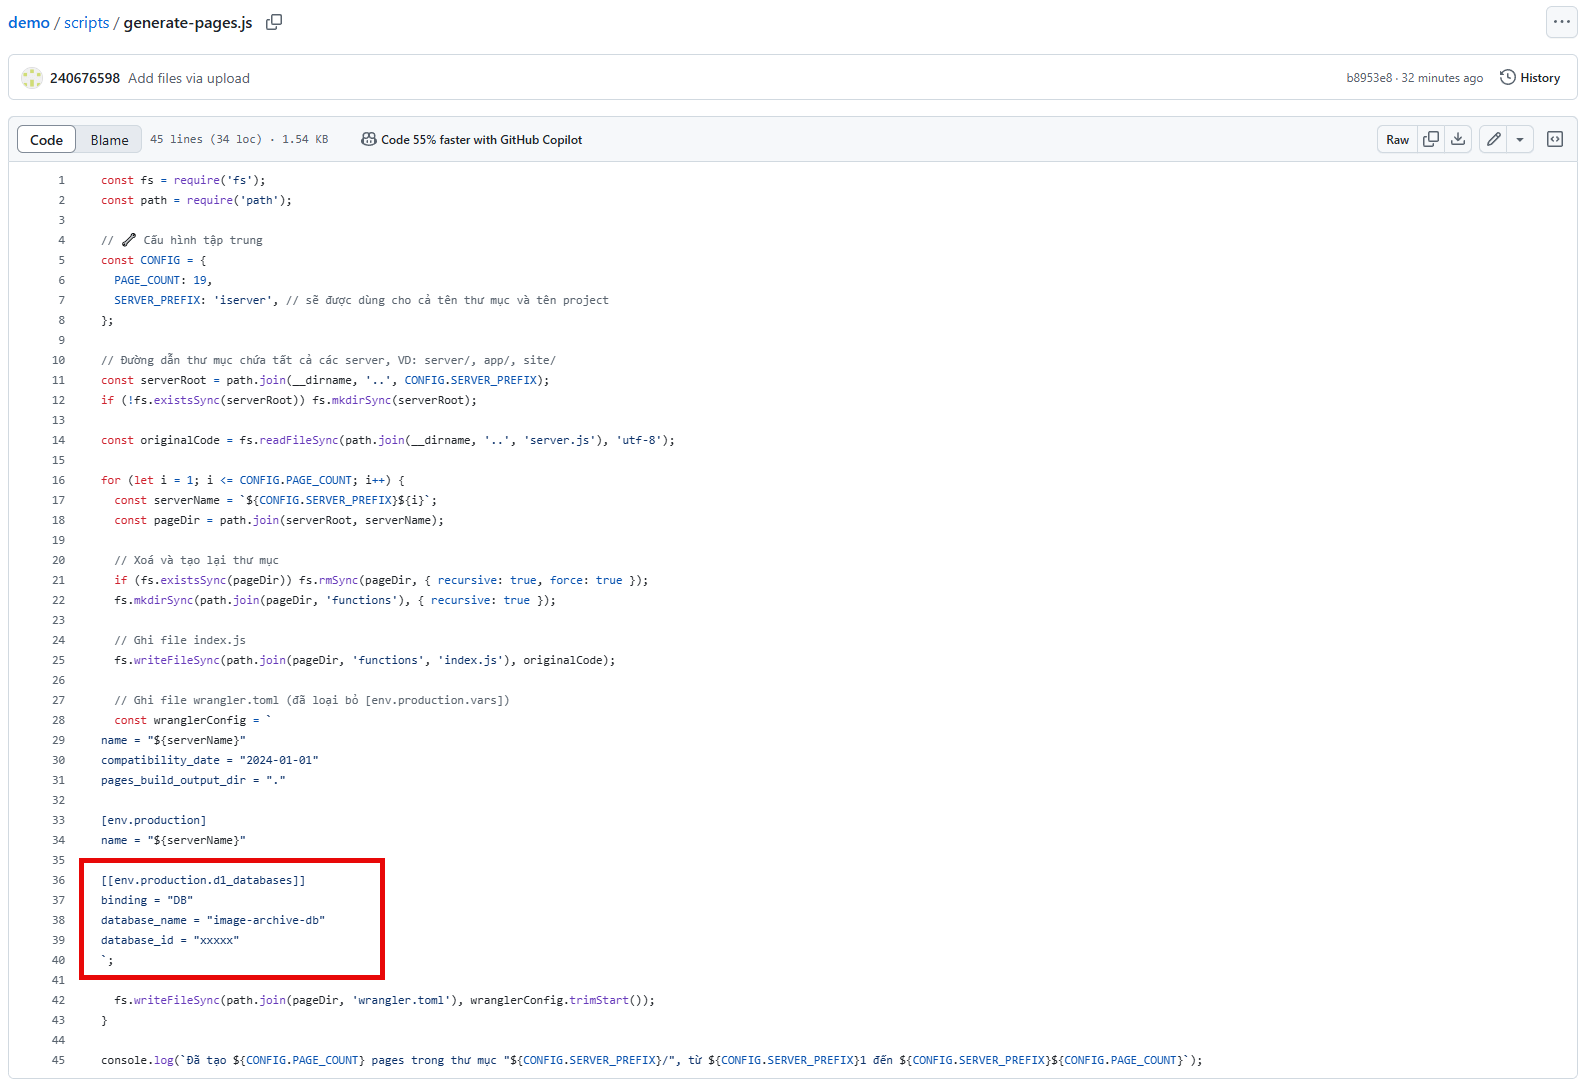Screen dimensions: 1584x1086
Task: Select the Code view tab
Action: tap(46, 139)
